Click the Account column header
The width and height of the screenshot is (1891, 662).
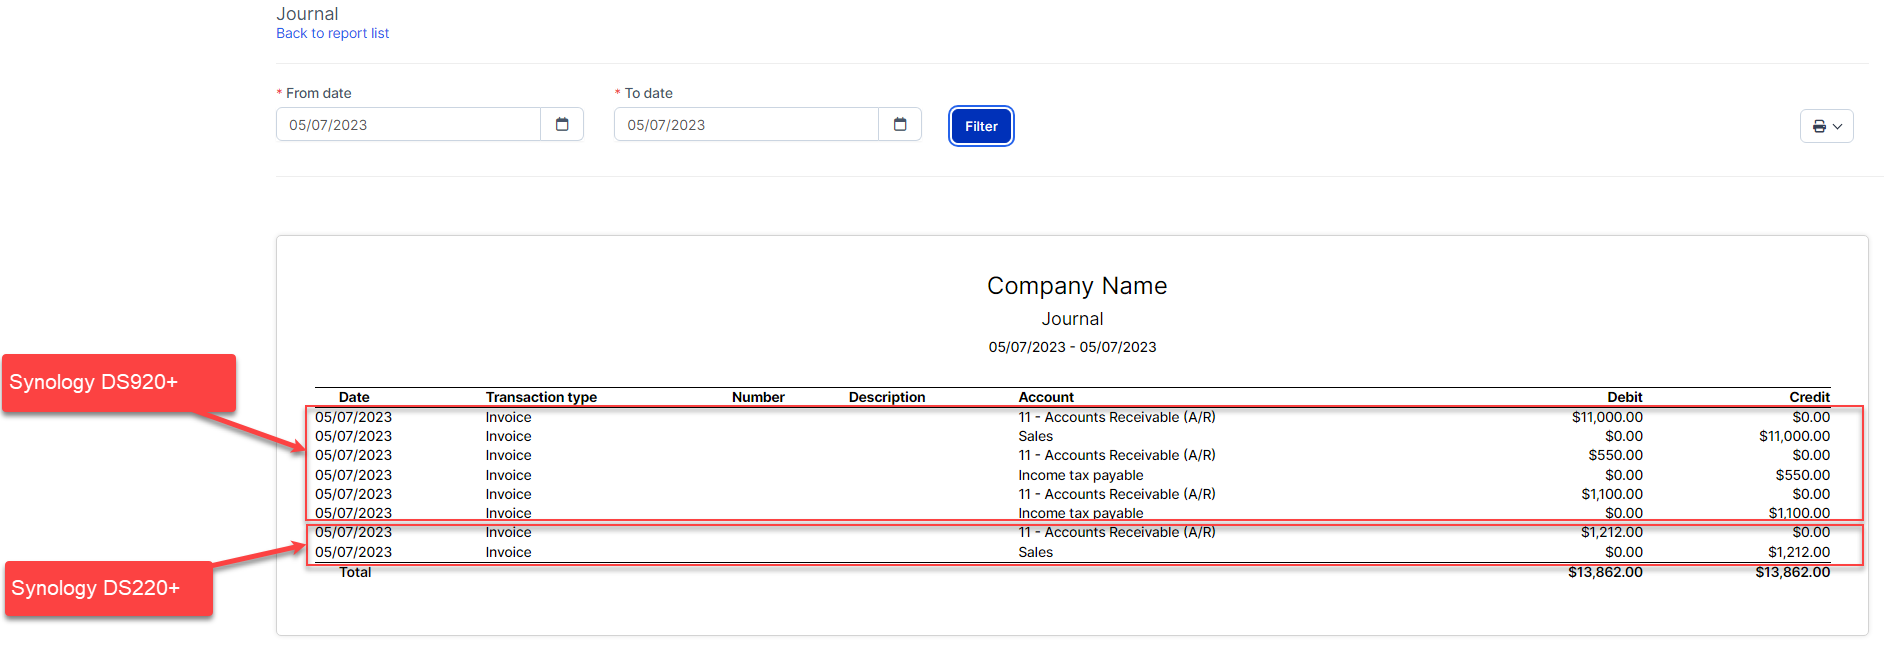click(1046, 397)
